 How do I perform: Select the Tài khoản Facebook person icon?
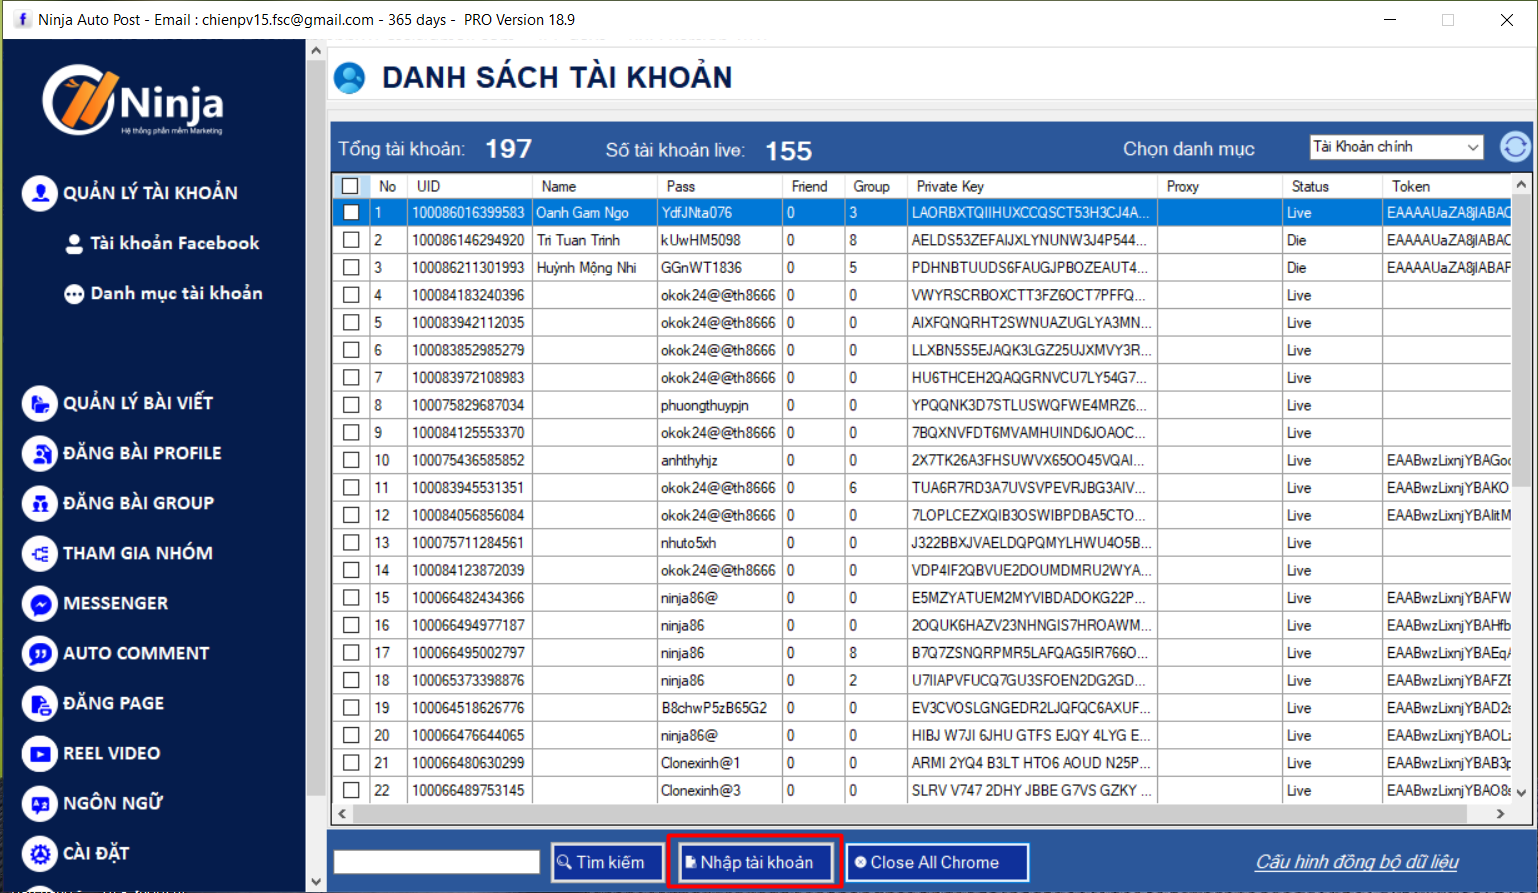click(74, 244)
